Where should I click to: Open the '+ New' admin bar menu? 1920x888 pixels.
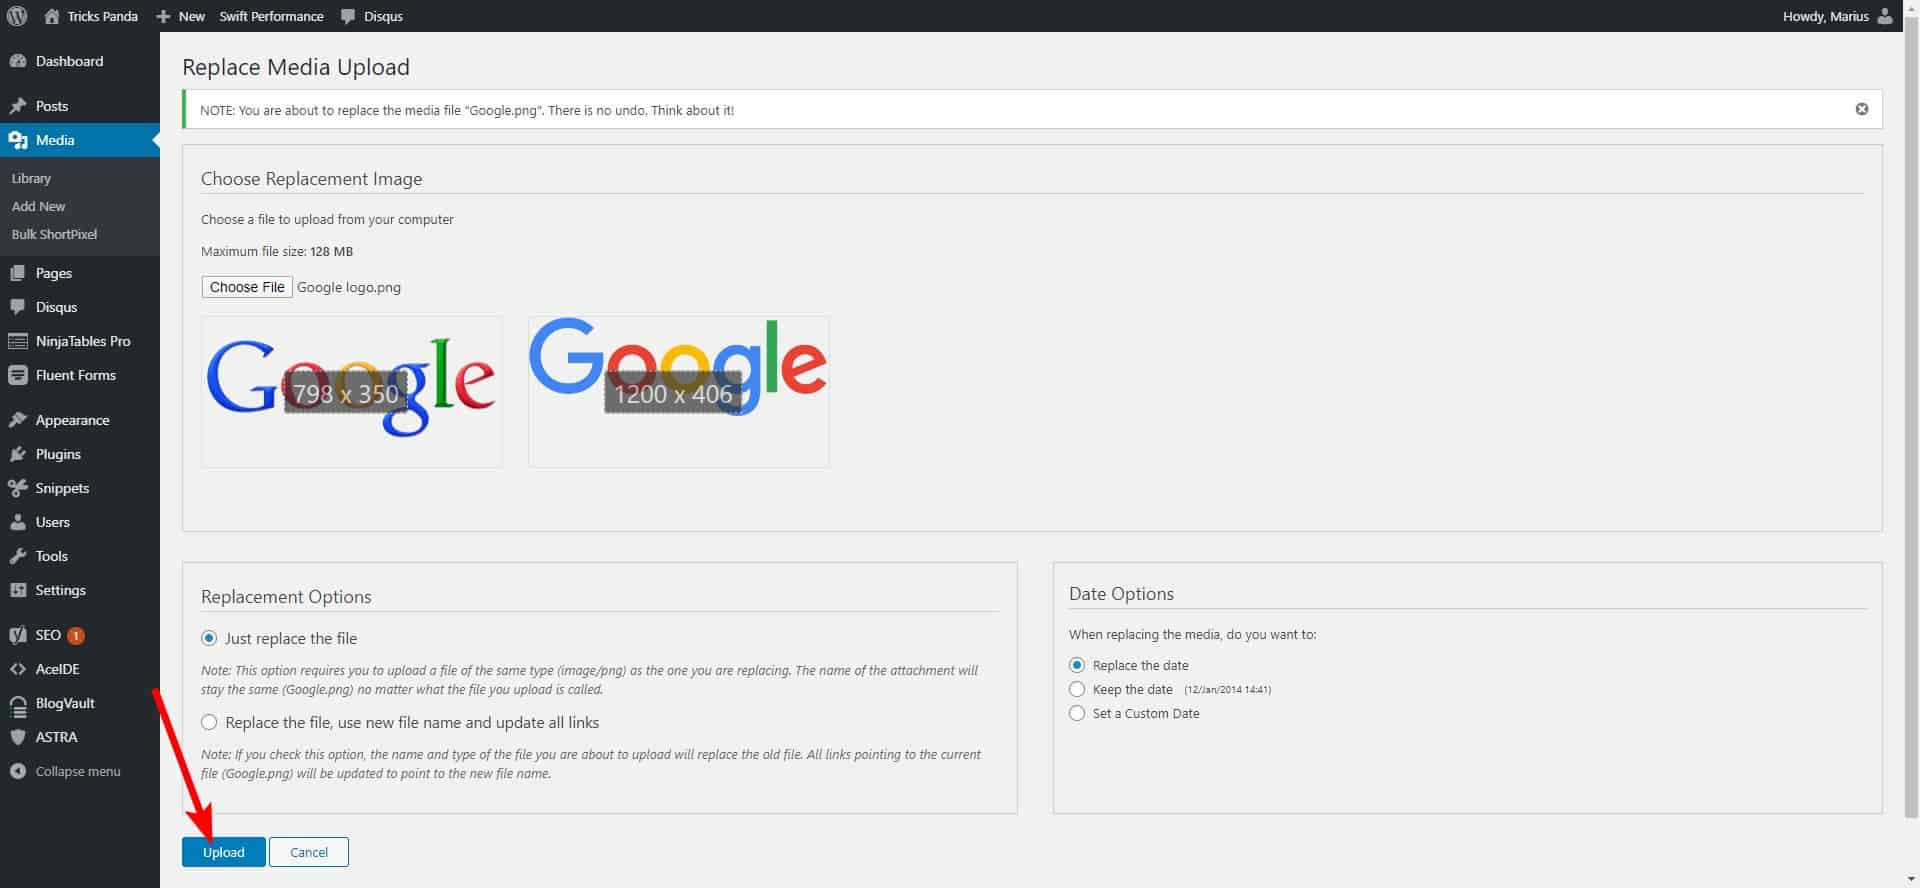(181, 16)
